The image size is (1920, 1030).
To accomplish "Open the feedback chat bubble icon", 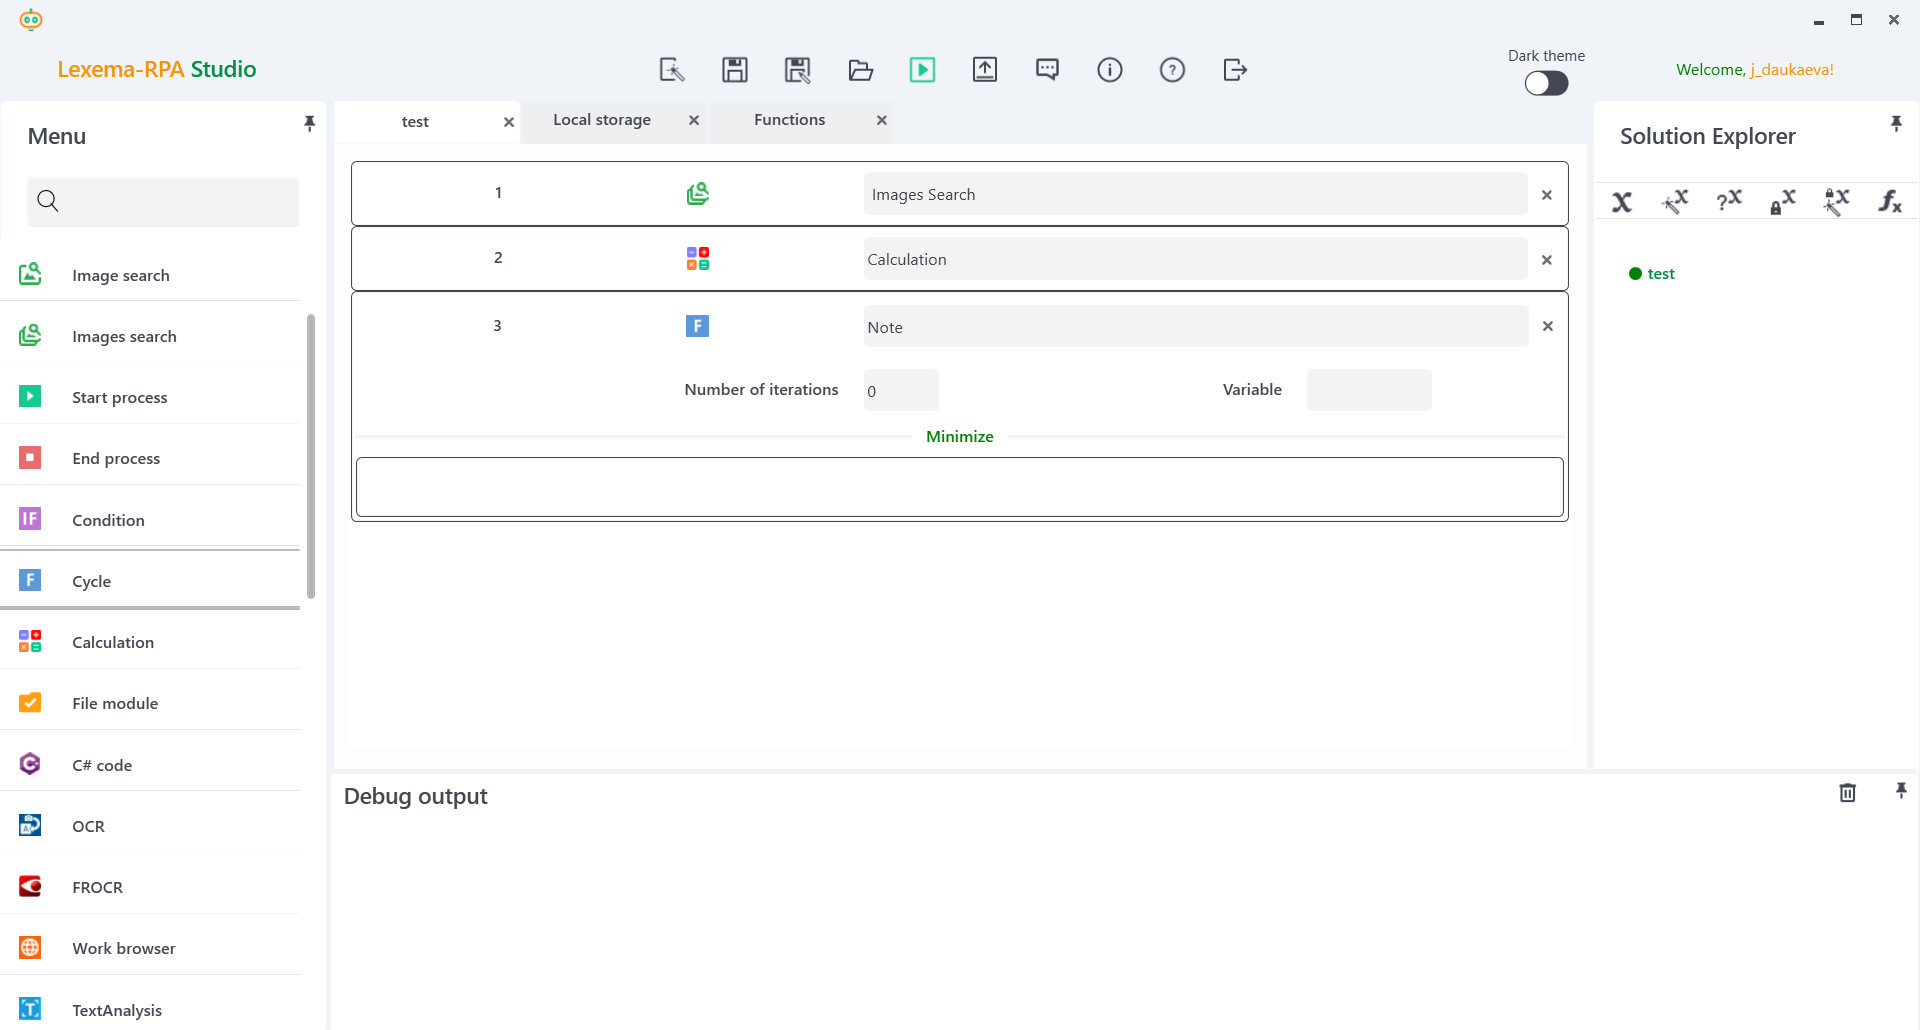I will tap(1047, 70).
